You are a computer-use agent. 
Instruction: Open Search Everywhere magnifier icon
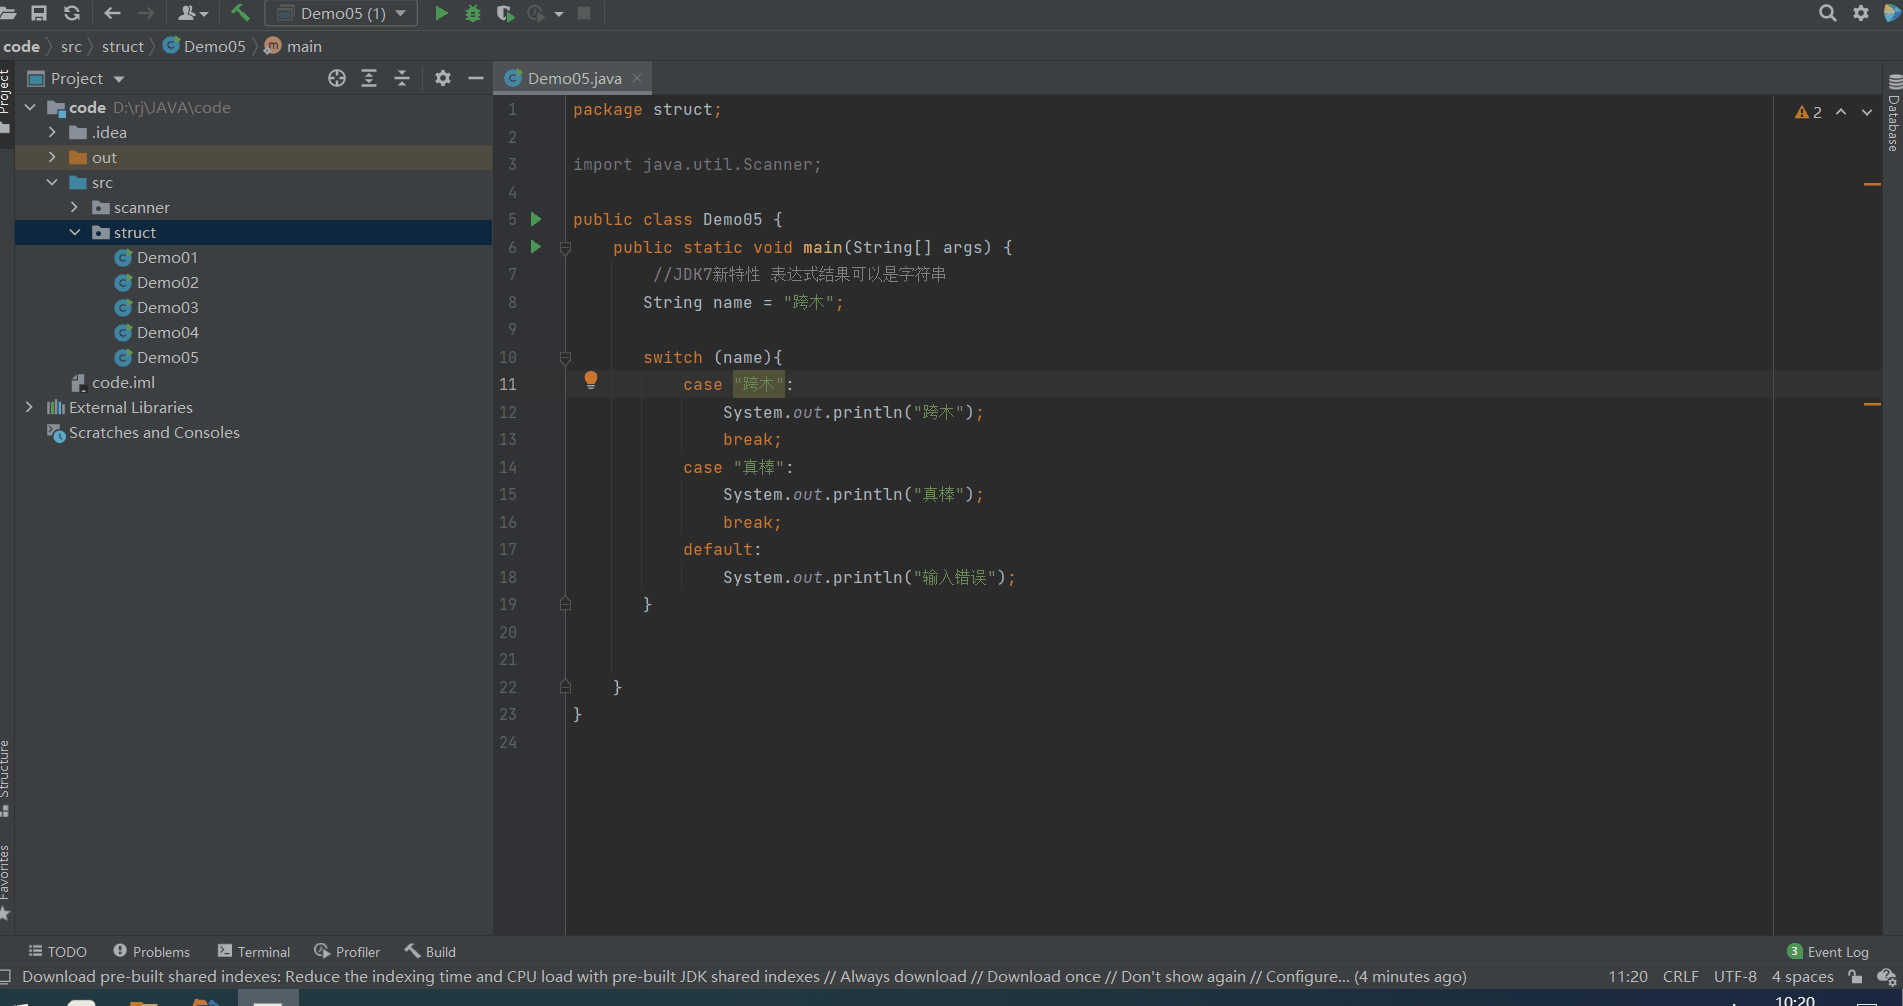pyautogui.click(x=1827, y=13)
